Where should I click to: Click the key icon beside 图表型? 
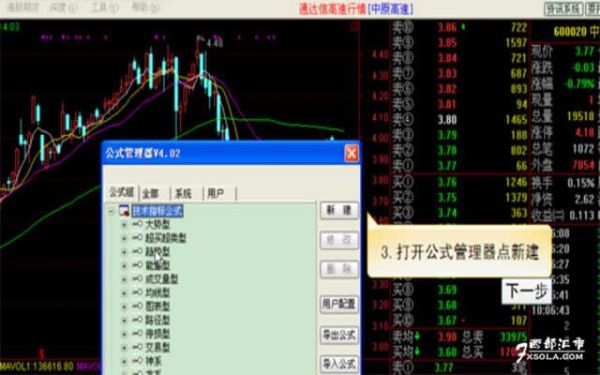137,306
